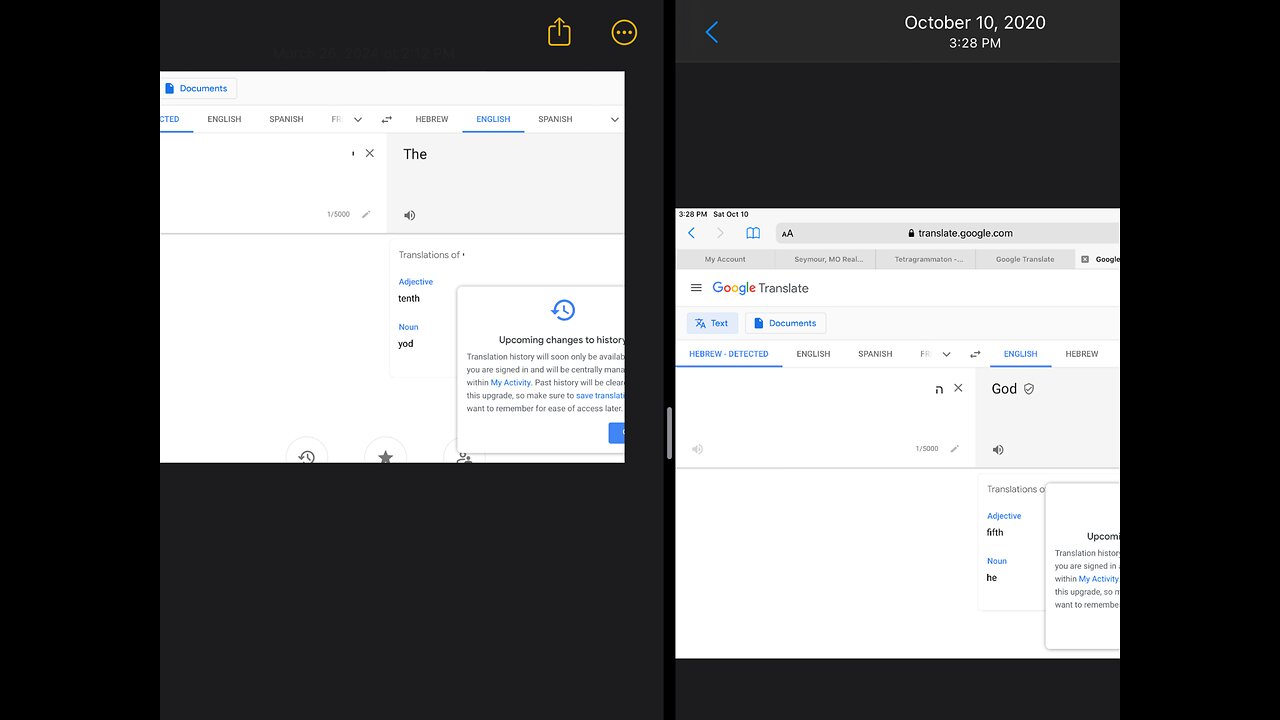Image resolution: width=1280 pixels, height=720 pixels.
Task: Select SPANISH source tab in the right screenshot
Action: [875, 354]
